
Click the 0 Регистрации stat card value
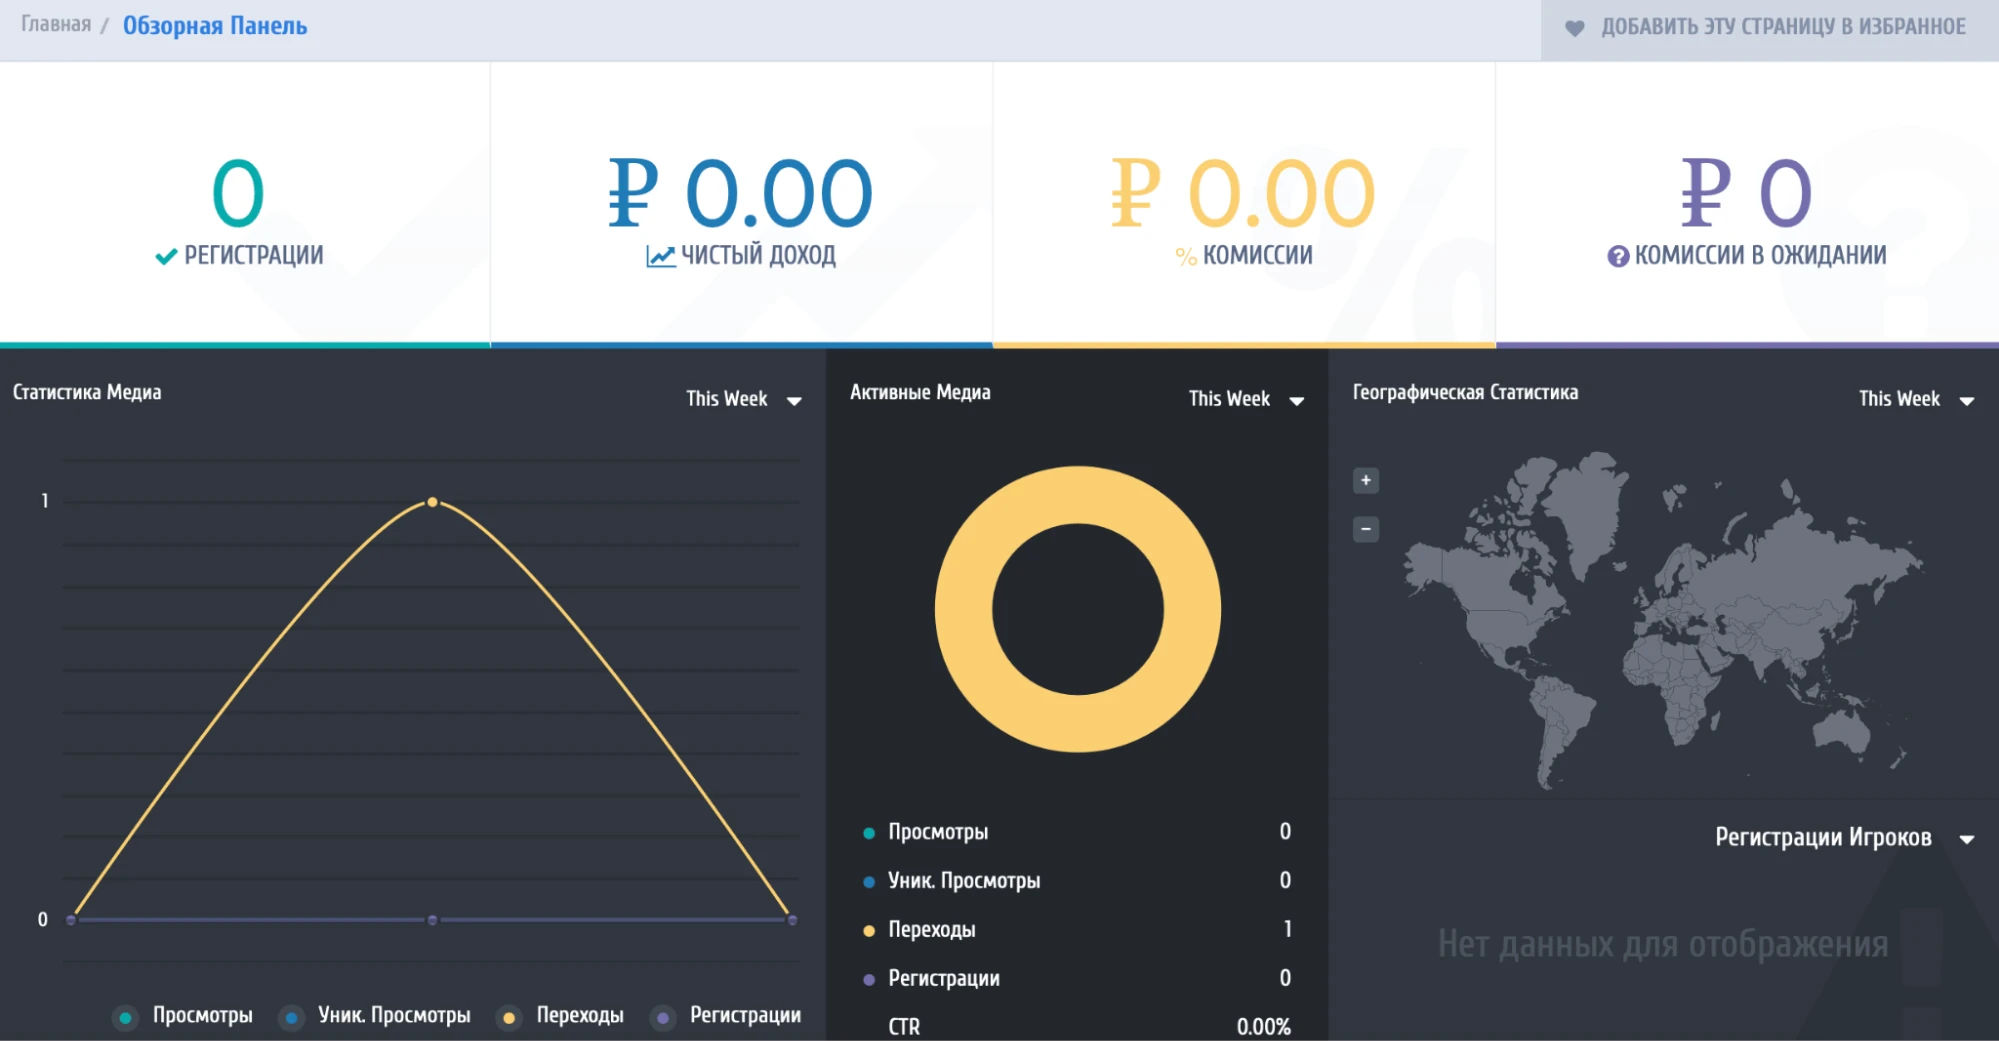point(238,193)
